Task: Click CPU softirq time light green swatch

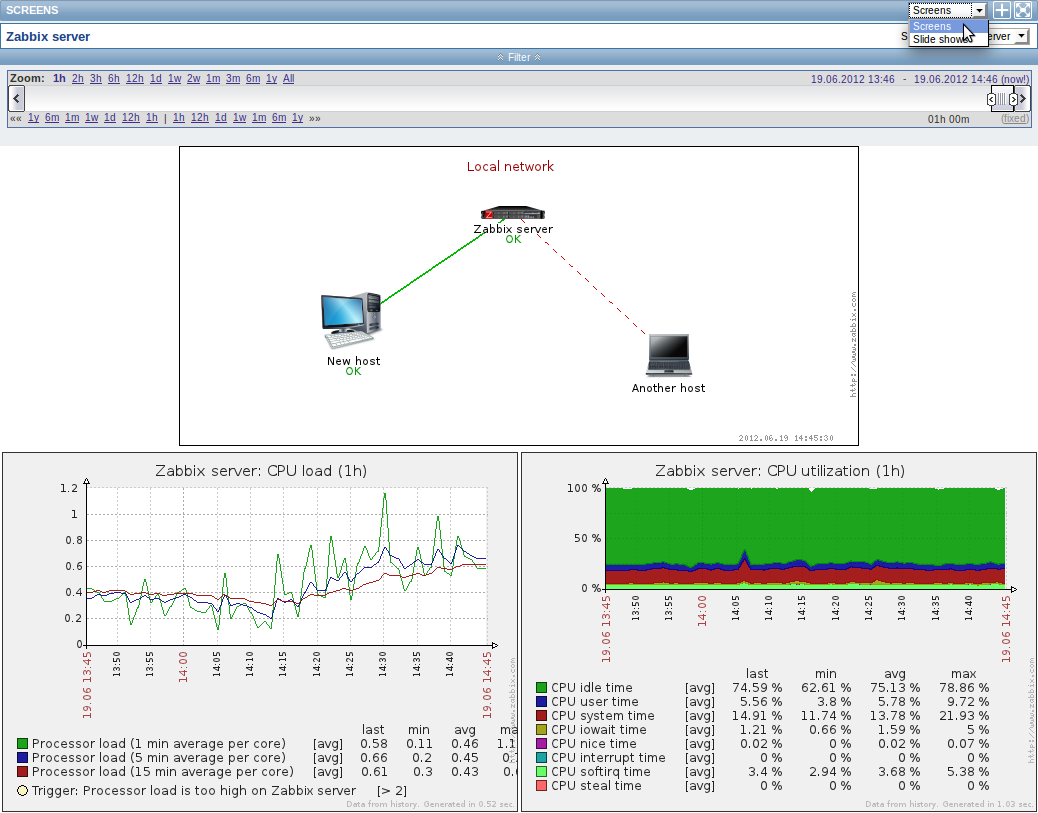Action: click(x=542, y=771)
